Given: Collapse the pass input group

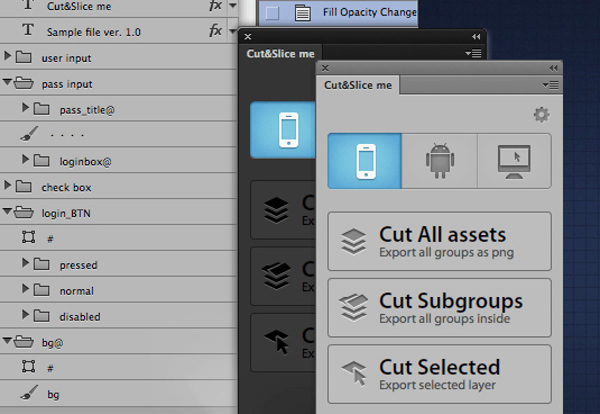Looking at the screenshot, I should 7,81.
